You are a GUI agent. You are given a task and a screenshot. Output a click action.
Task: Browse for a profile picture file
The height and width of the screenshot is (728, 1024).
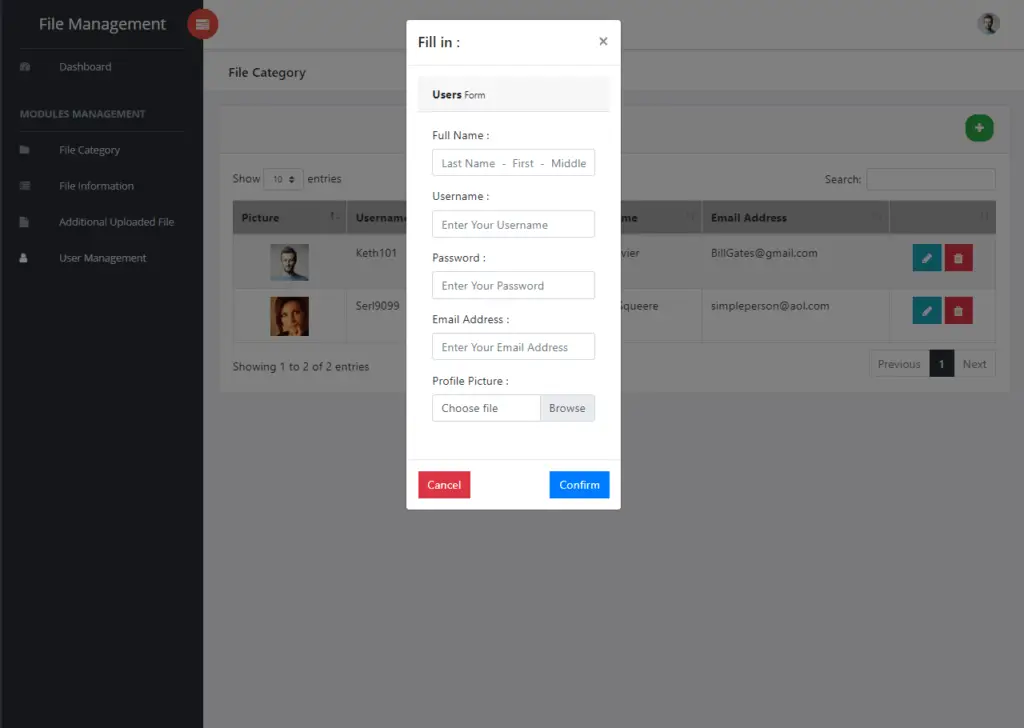tap(567, 408)
